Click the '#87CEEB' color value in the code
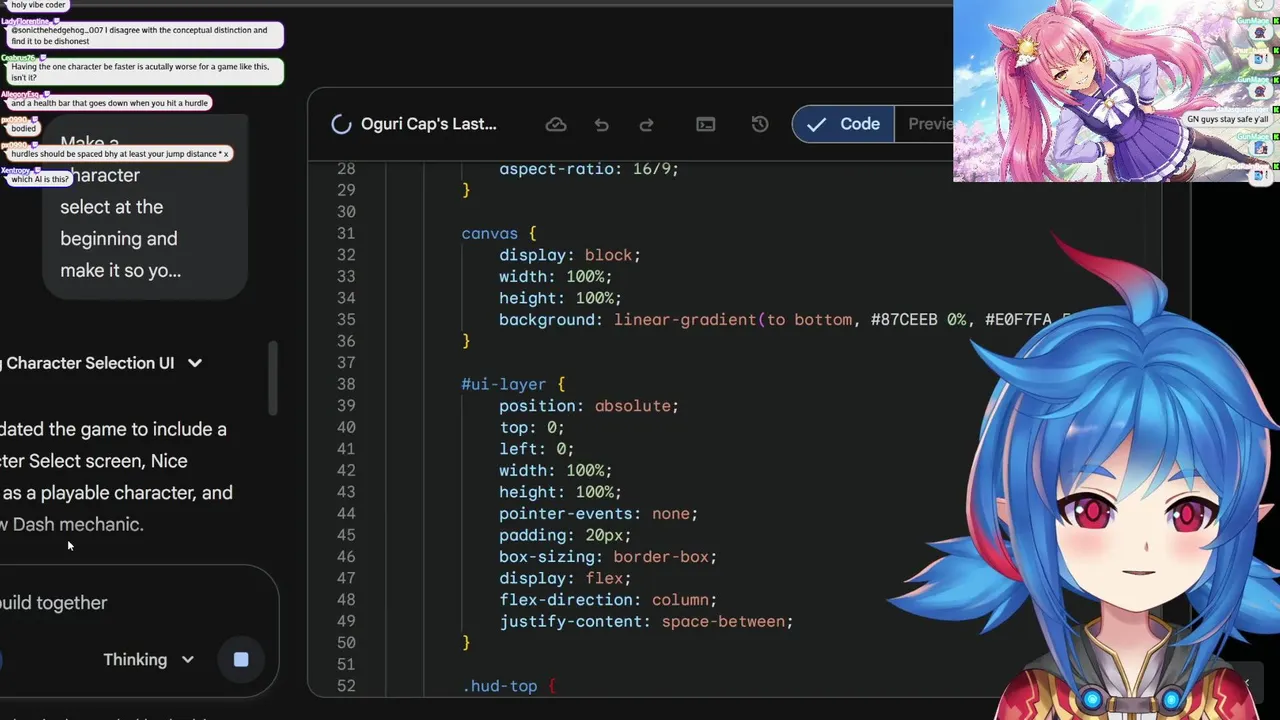 [904, 320]
